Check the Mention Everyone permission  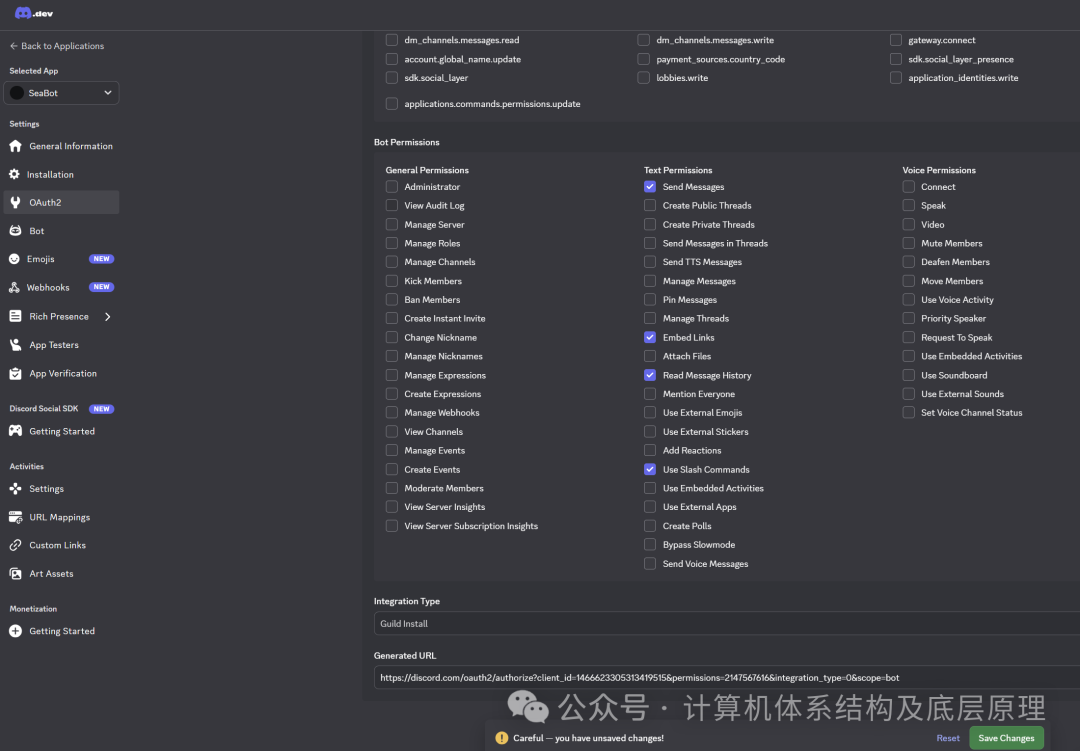pos(650,394)
